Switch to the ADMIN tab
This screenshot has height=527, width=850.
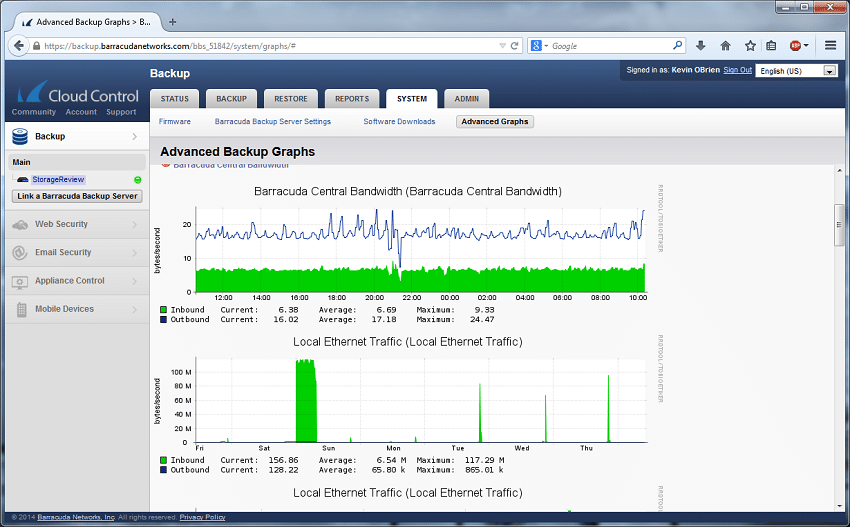click(x=467, y=99)
